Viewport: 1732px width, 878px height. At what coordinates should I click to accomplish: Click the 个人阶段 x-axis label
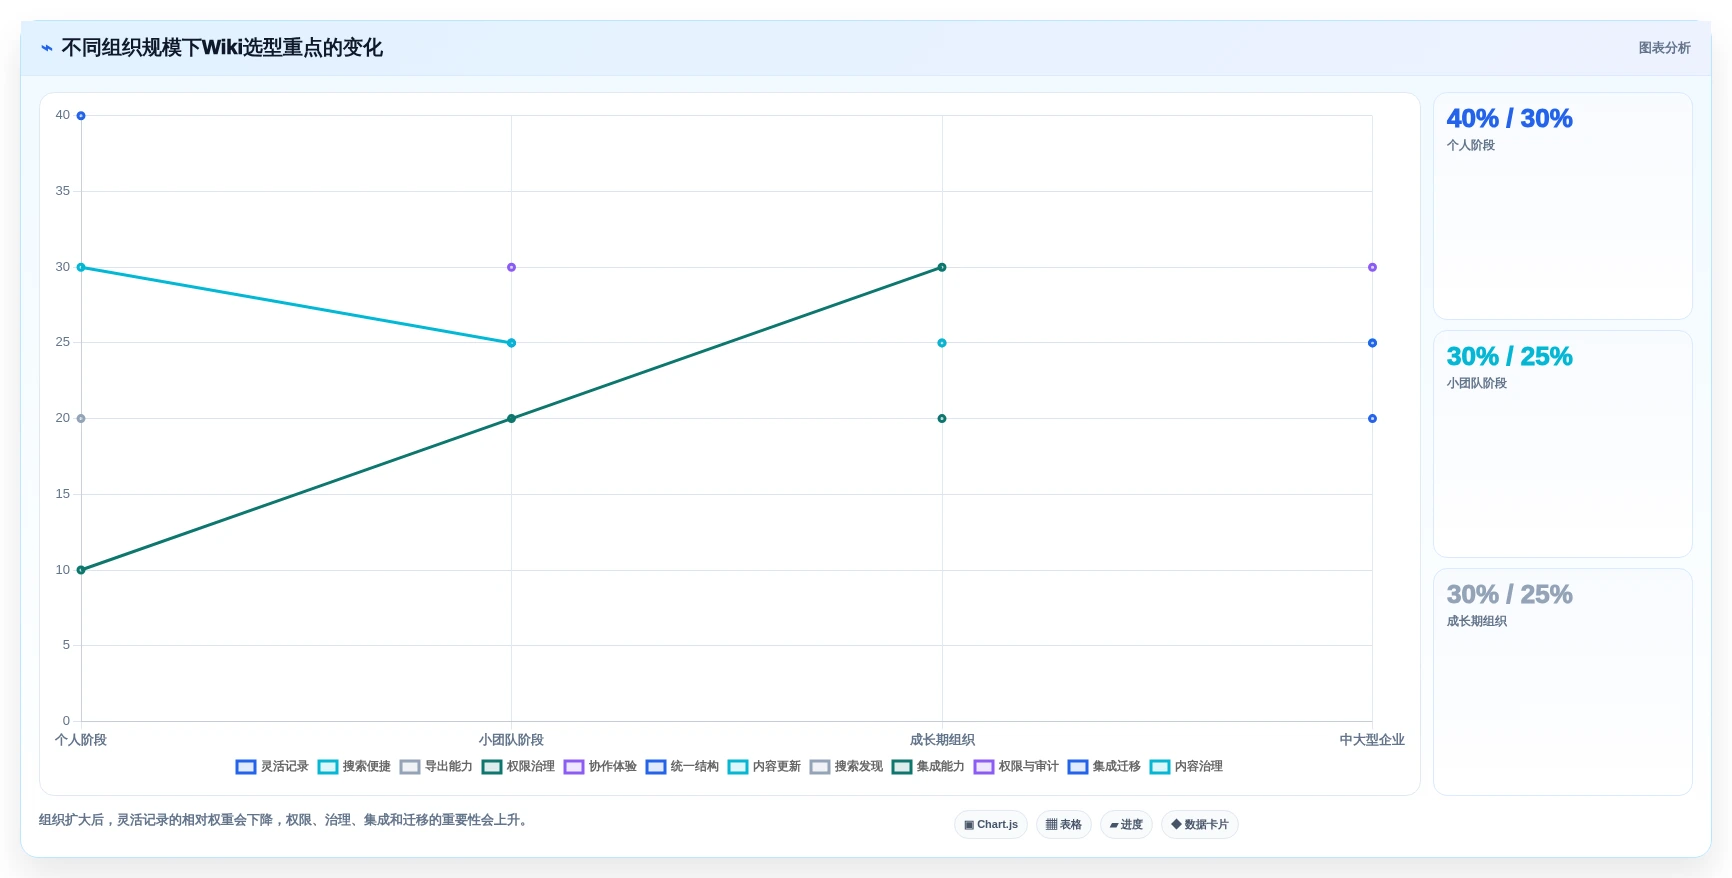(x=81, y=740)
